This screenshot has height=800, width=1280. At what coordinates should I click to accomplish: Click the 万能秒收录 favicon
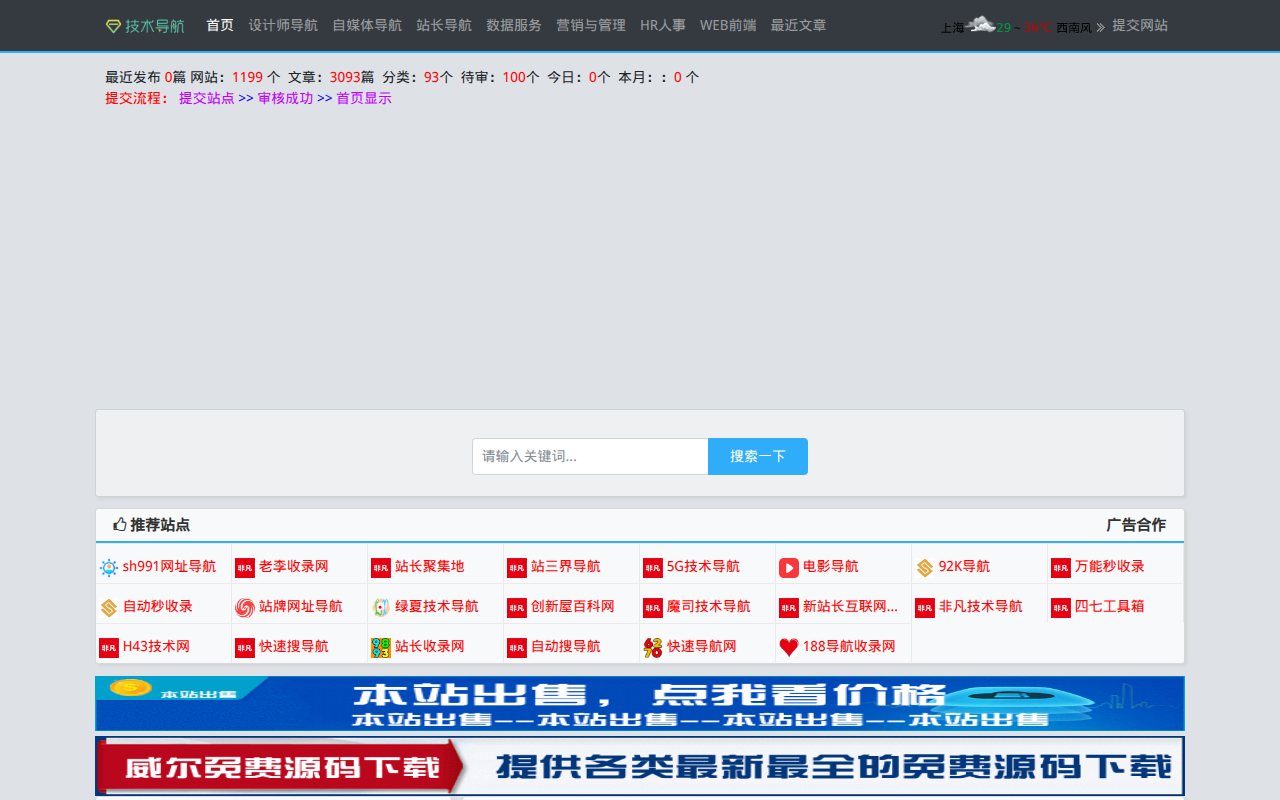[x=1061, y=568]
